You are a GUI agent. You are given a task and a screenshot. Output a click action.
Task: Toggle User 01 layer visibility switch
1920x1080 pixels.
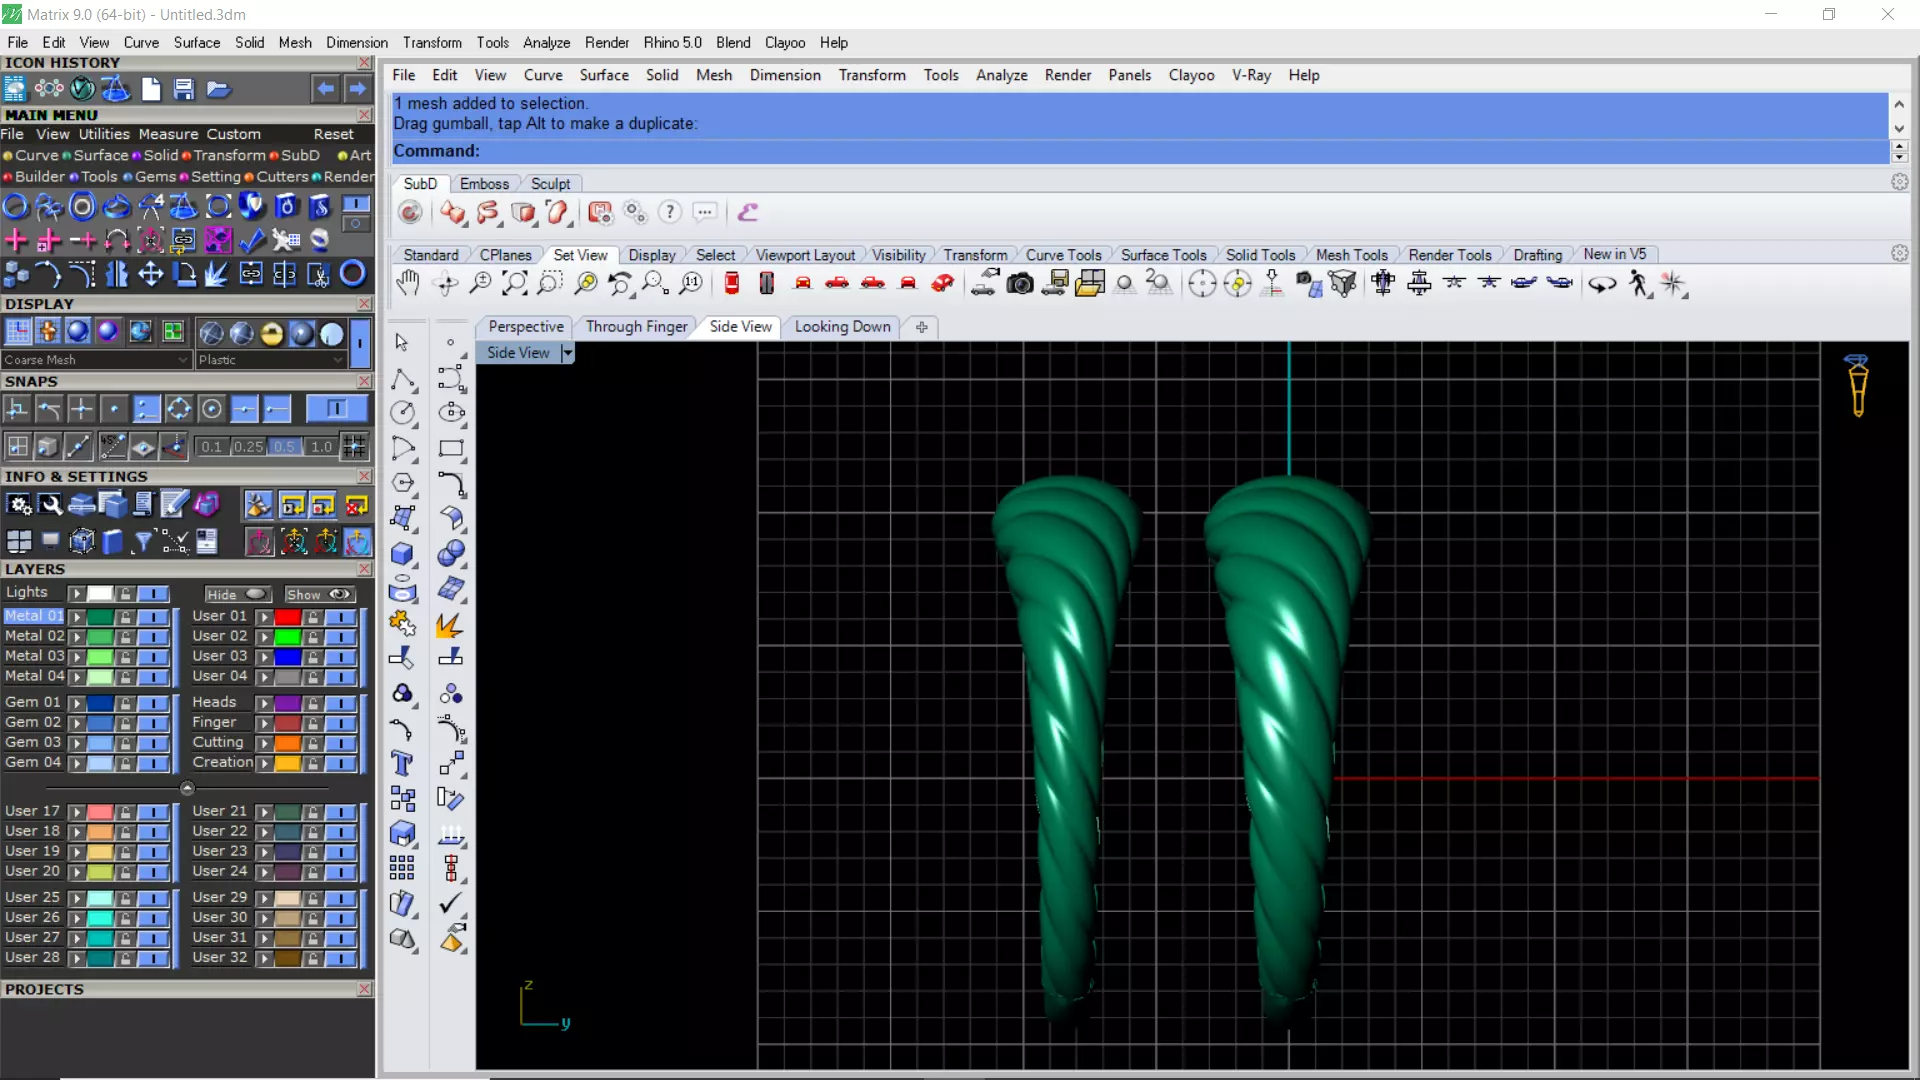[341, 617]
